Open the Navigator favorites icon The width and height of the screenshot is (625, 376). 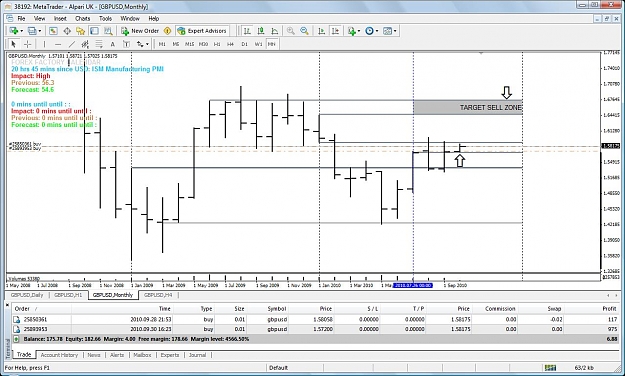point(81,31)
